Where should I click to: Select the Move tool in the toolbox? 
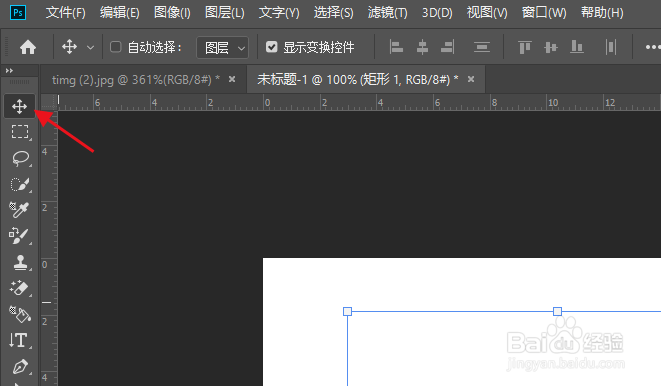click(x=19, y=106)
